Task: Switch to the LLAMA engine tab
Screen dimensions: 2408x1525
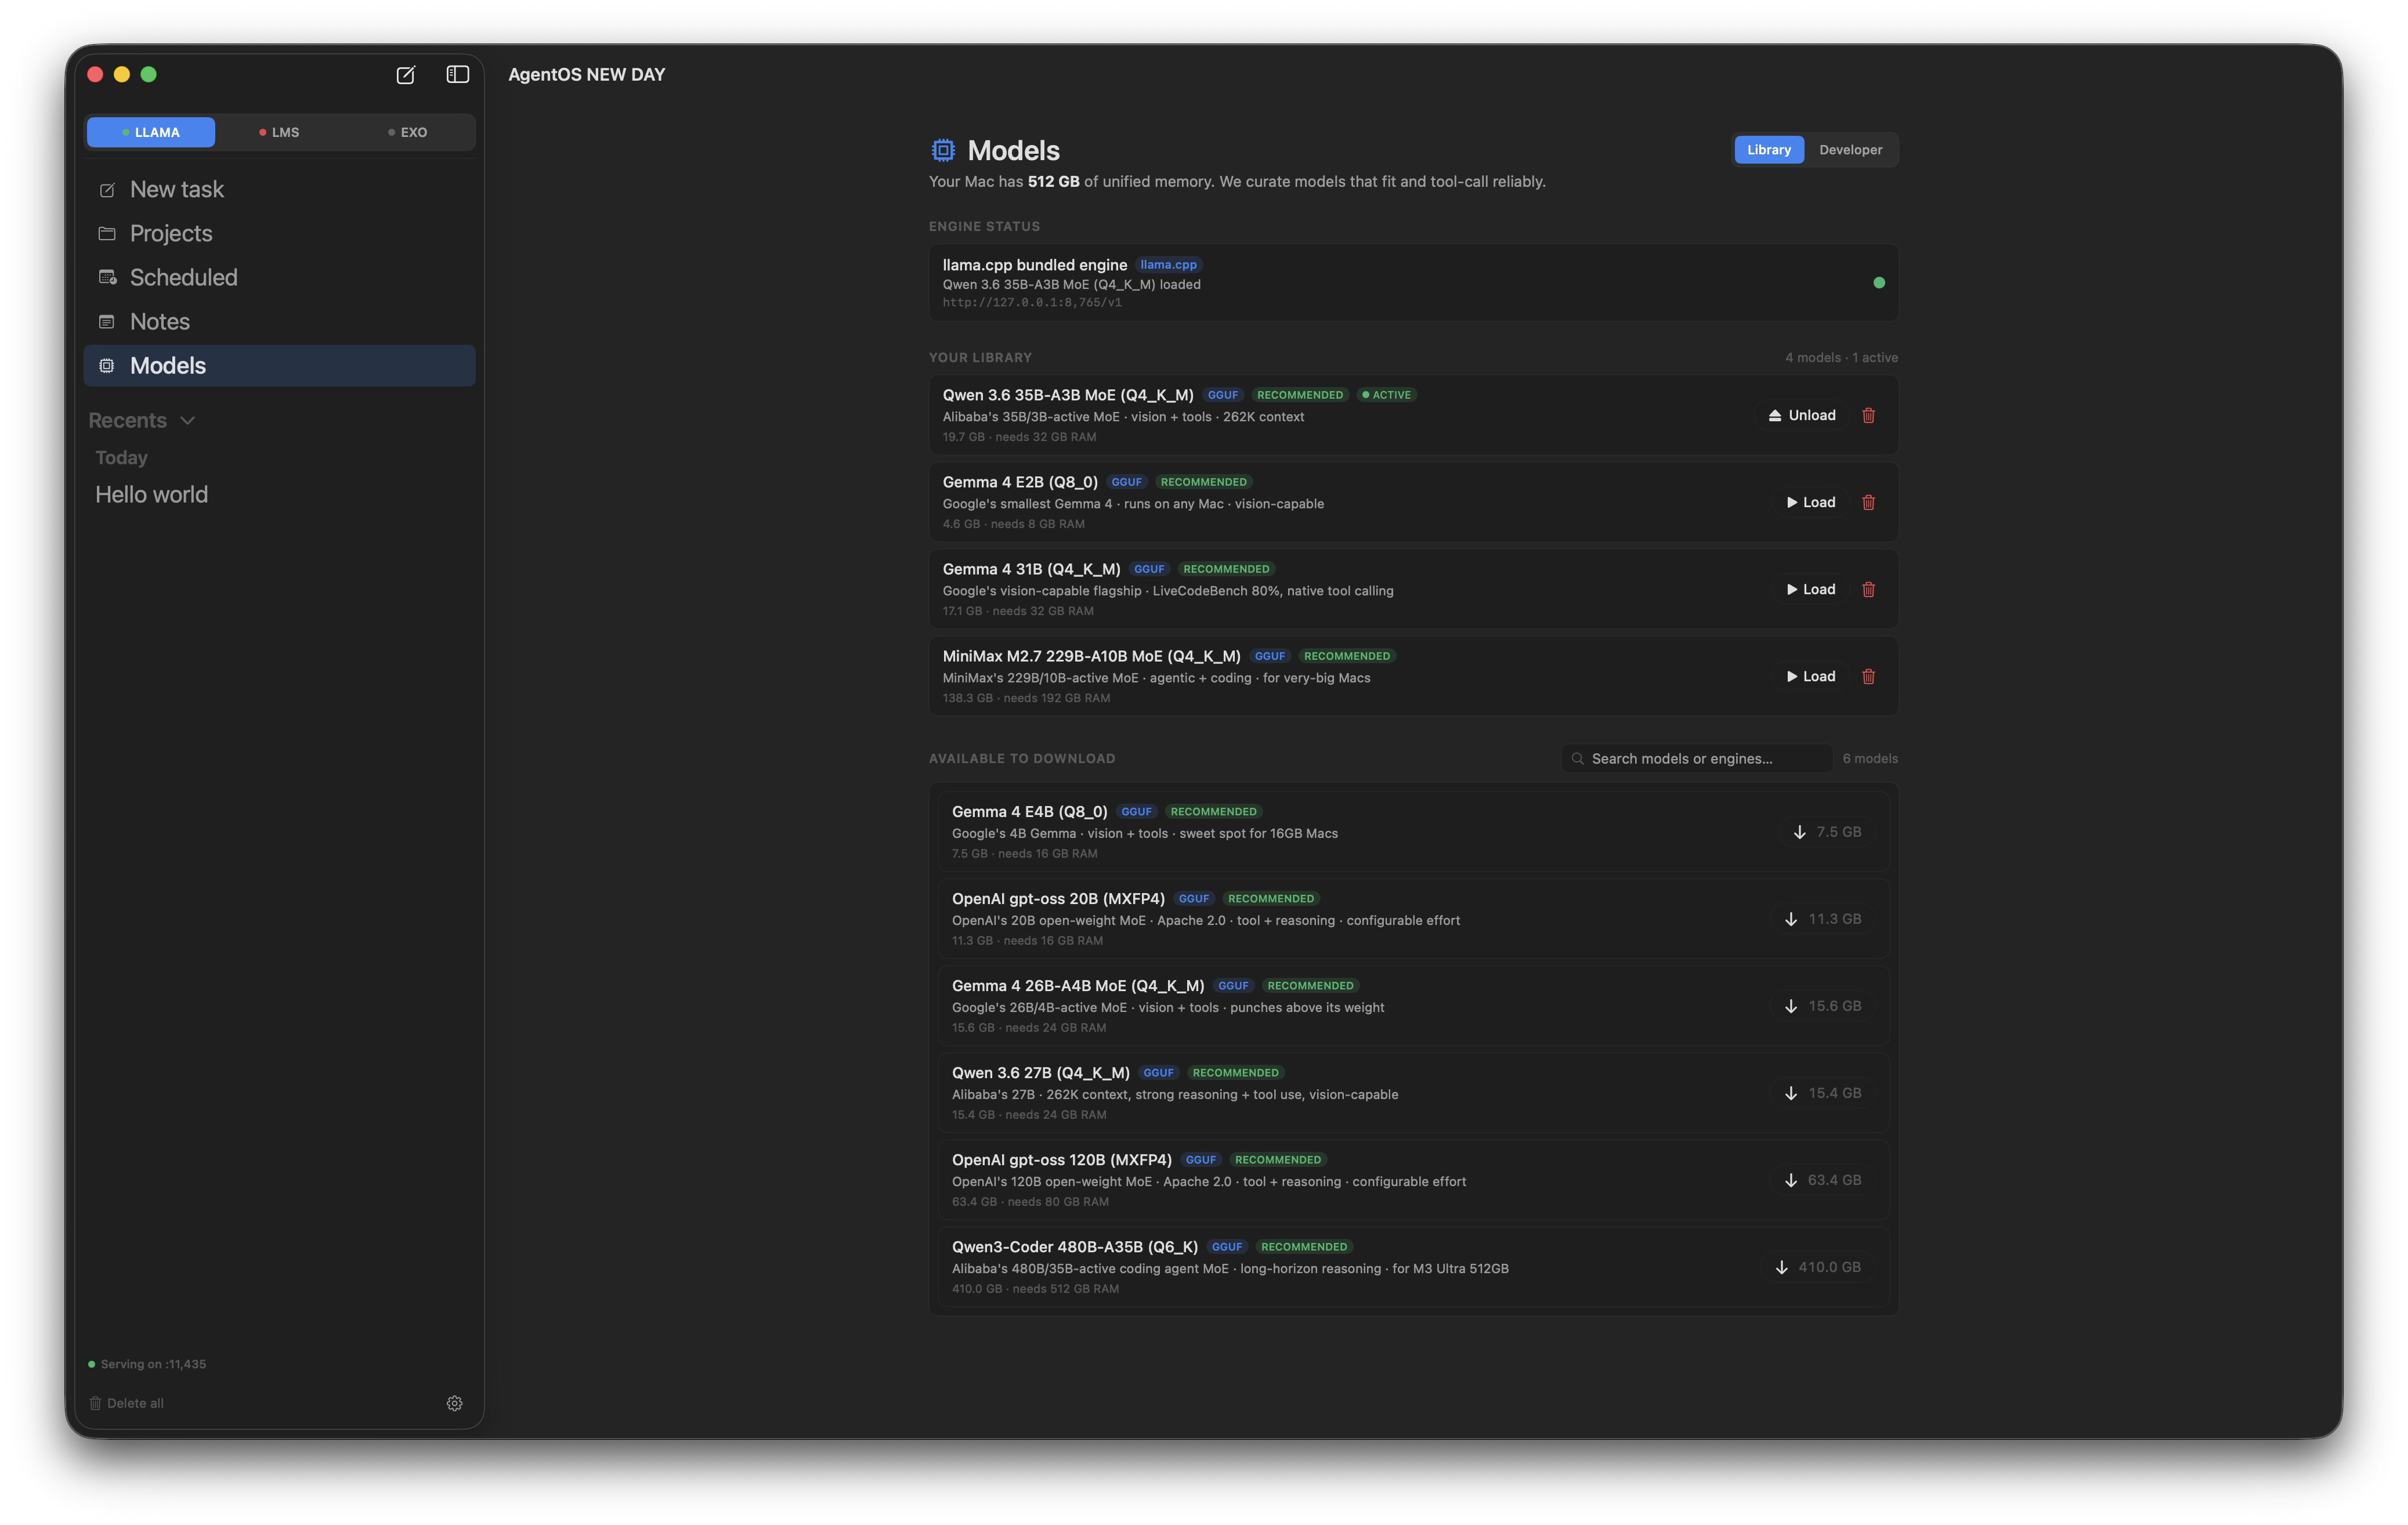Action: (x=151, y=132)
